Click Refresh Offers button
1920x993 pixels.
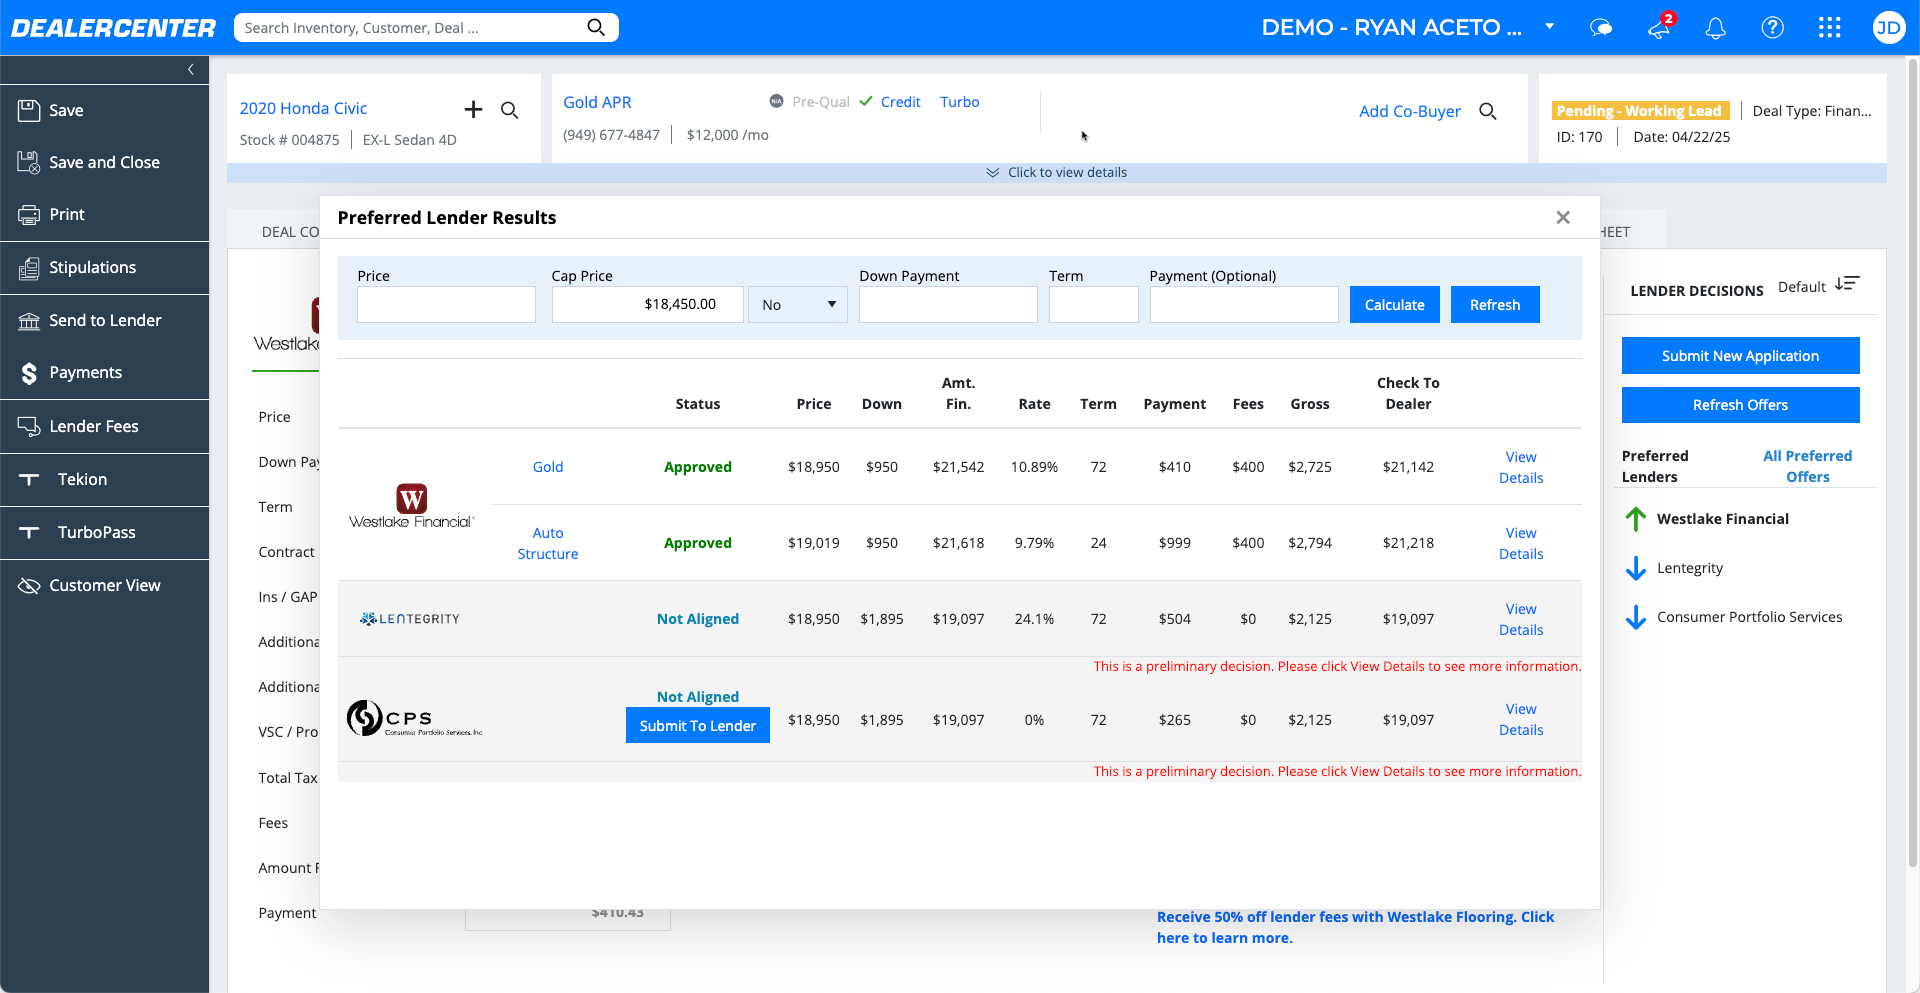(1740, 404)
